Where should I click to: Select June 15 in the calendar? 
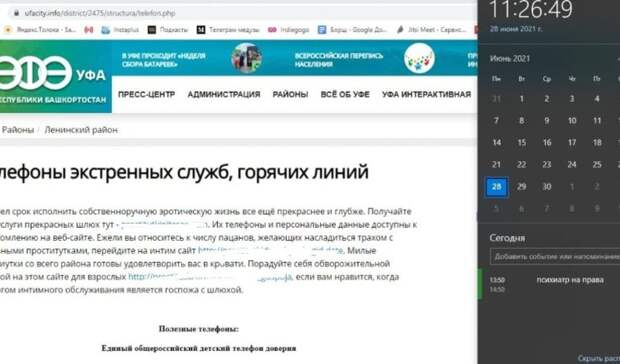pos(522,143)
